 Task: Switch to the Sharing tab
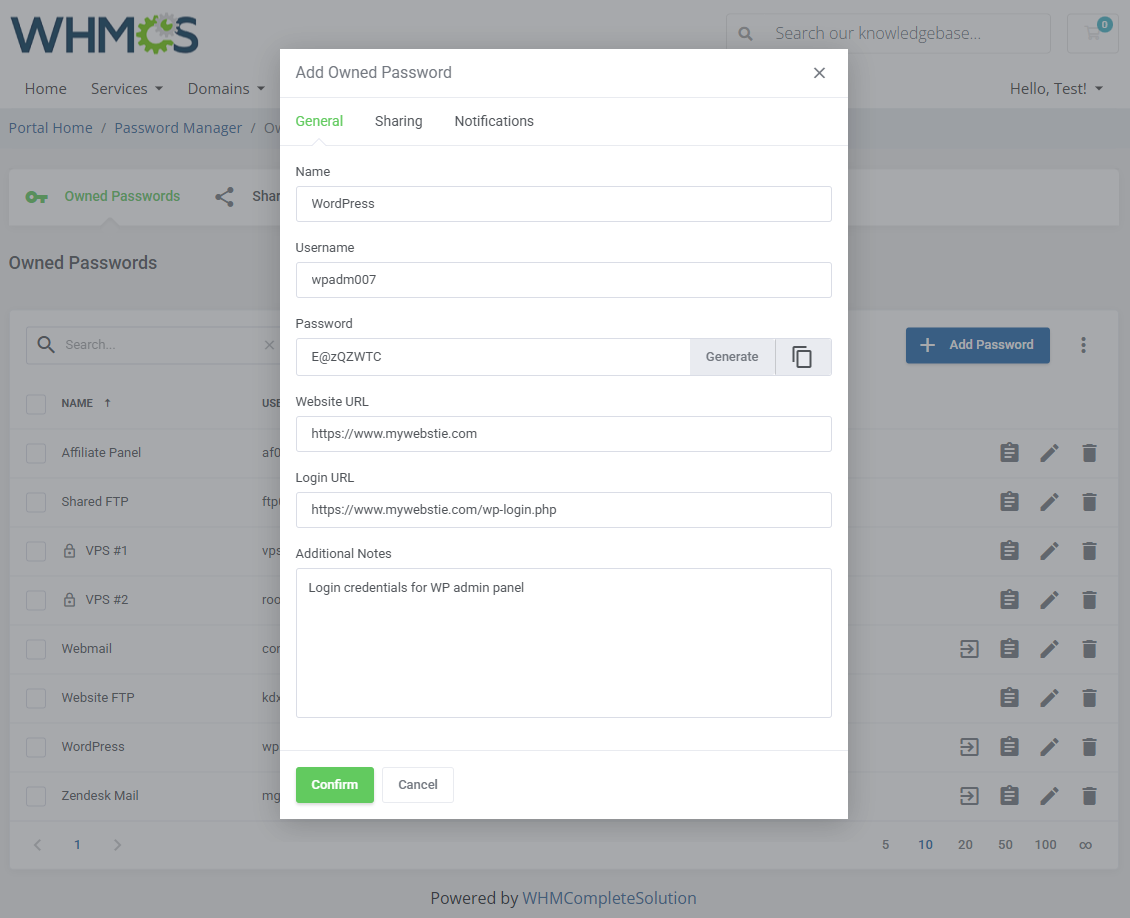tap(398, 121)
